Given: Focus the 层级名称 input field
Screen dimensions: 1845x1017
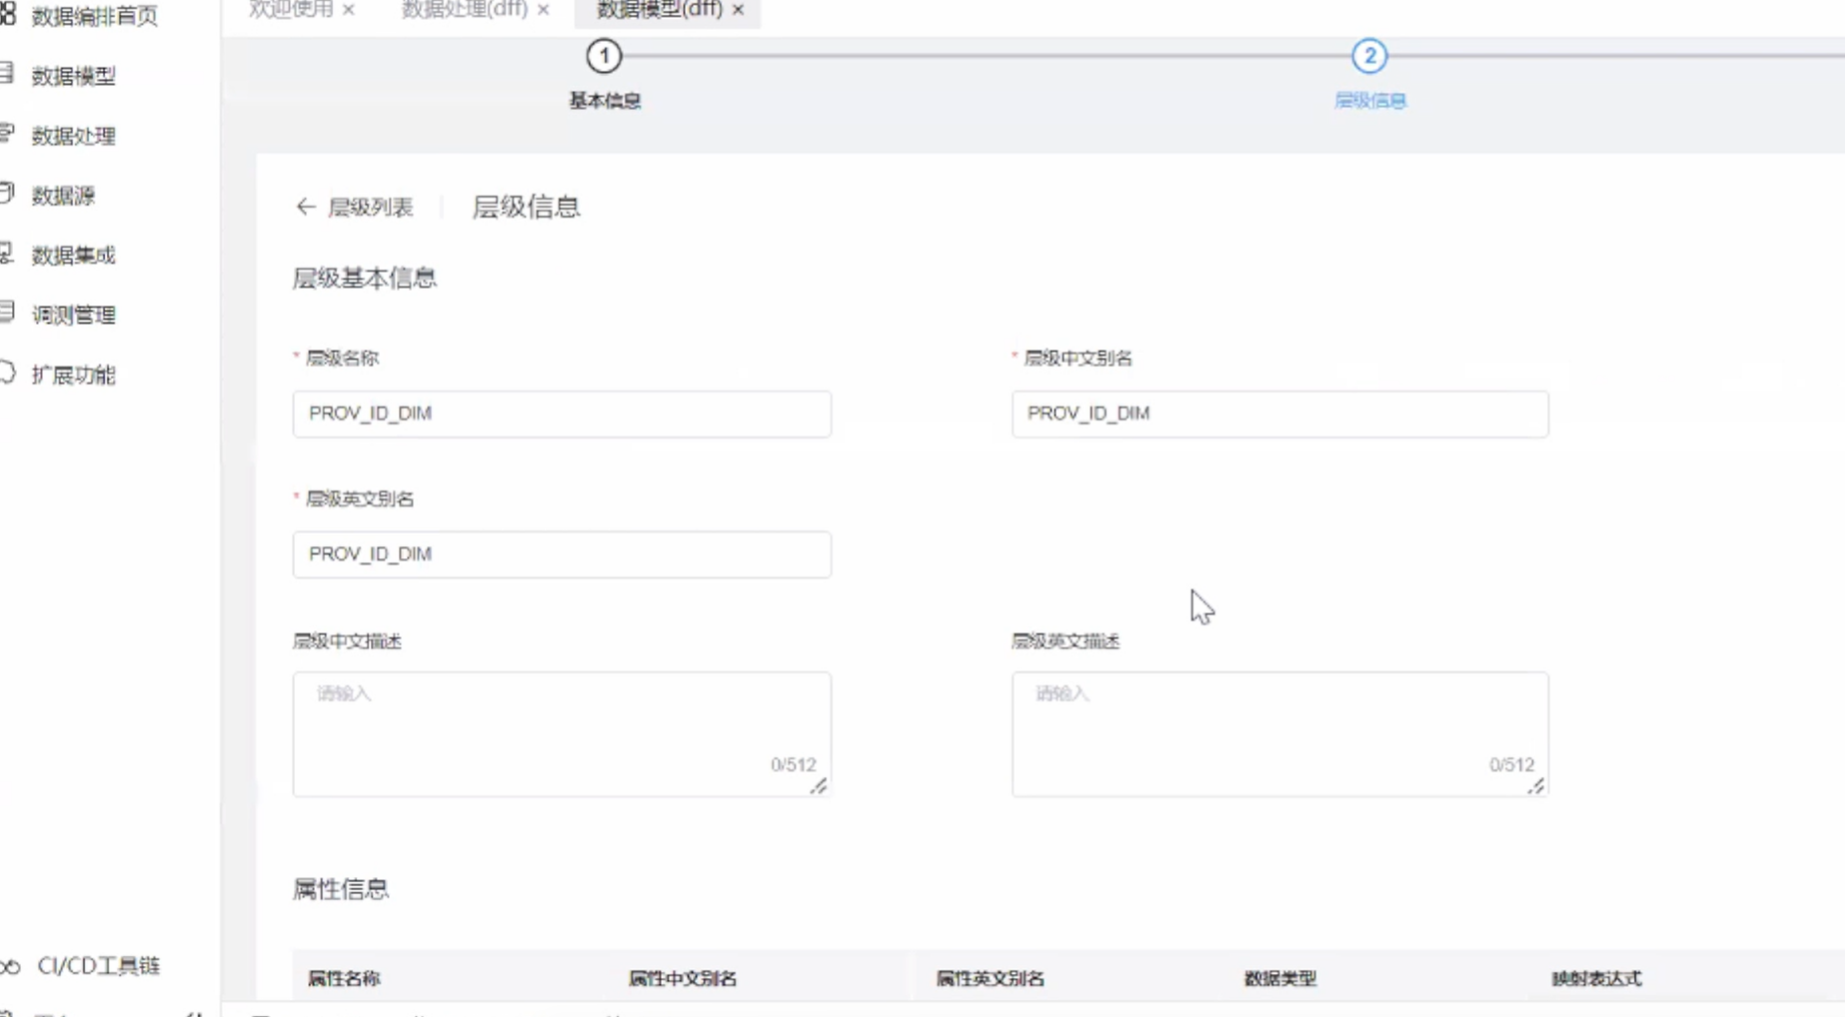Looking at the screenshot, I should 562,414.
